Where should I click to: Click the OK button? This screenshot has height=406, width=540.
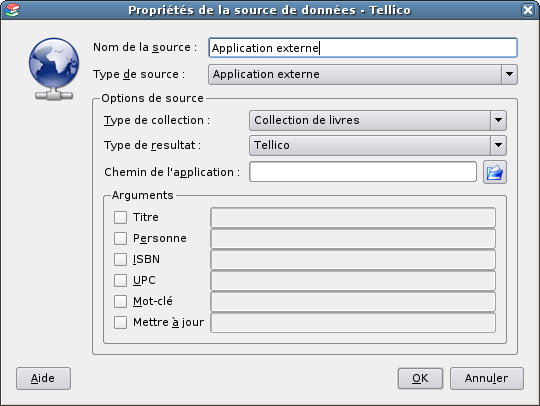tap(420, 378)
